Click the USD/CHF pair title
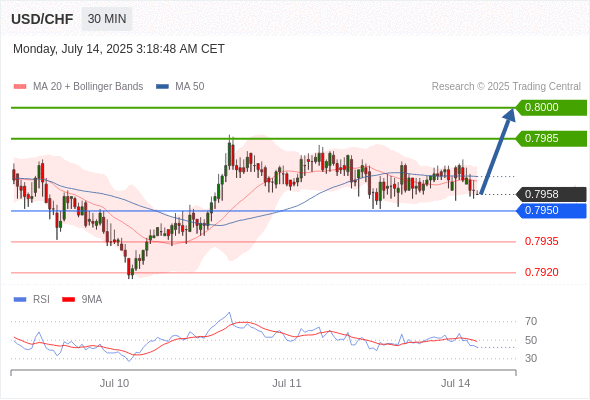 click(42, 19)
